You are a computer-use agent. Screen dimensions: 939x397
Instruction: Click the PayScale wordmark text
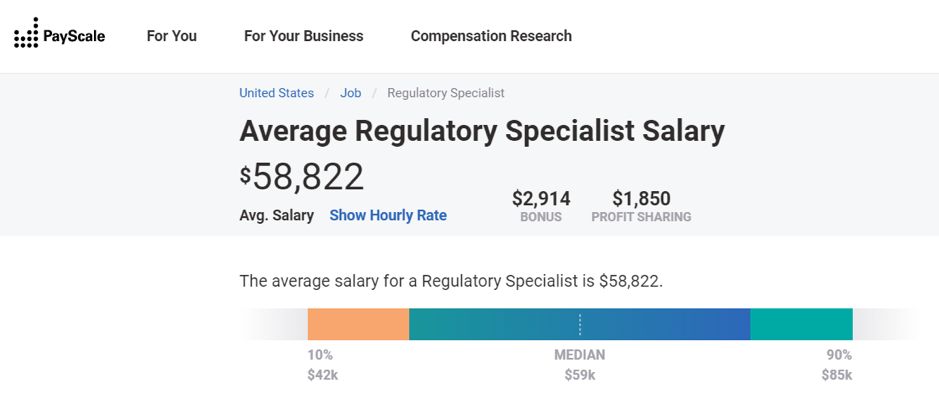click(x=74, y=37)
